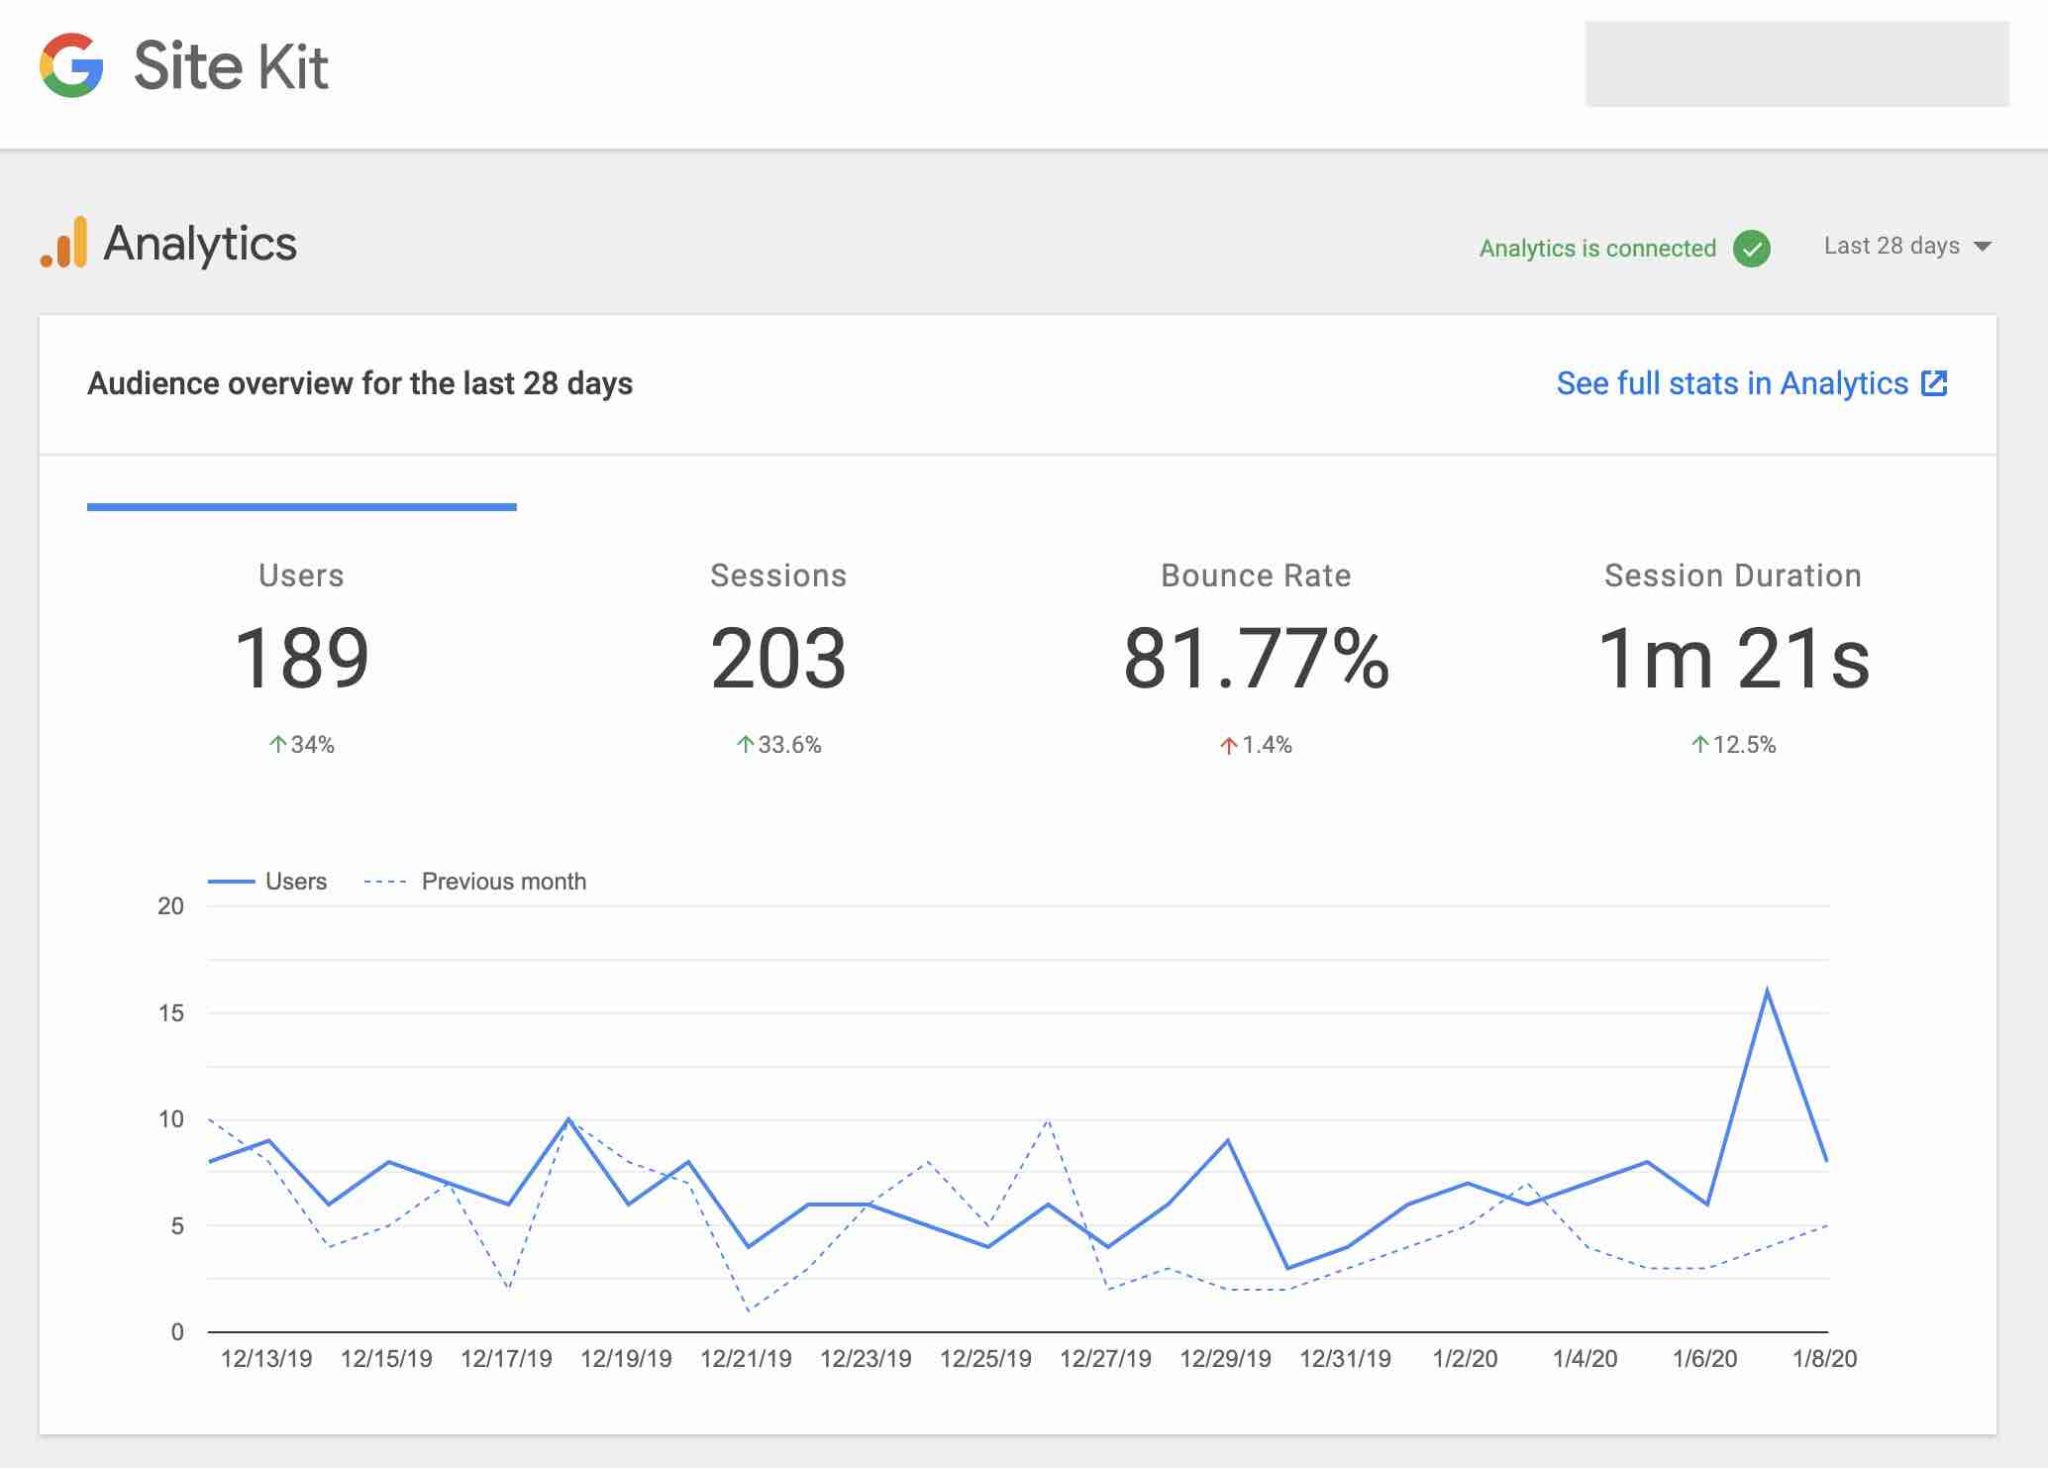Click the 12/25/19 axis date label
Screen dimensions: 2048x1468
click(985, 1358)
